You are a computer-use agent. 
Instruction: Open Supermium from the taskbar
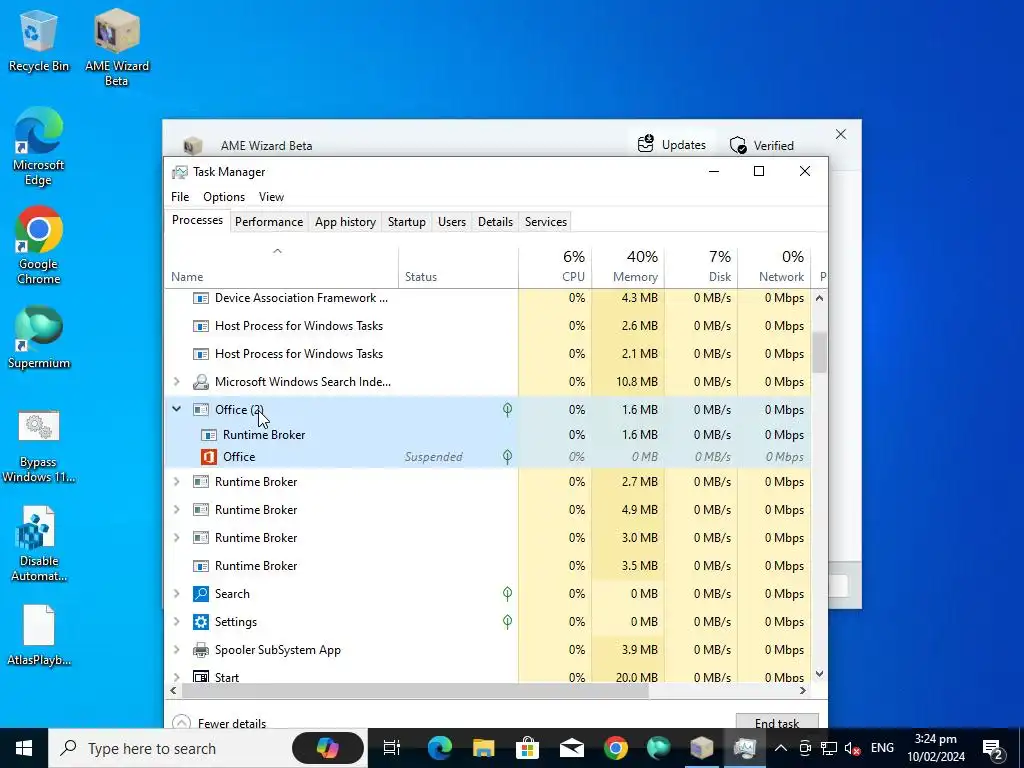pyautogui.click(x=658, y=748)
